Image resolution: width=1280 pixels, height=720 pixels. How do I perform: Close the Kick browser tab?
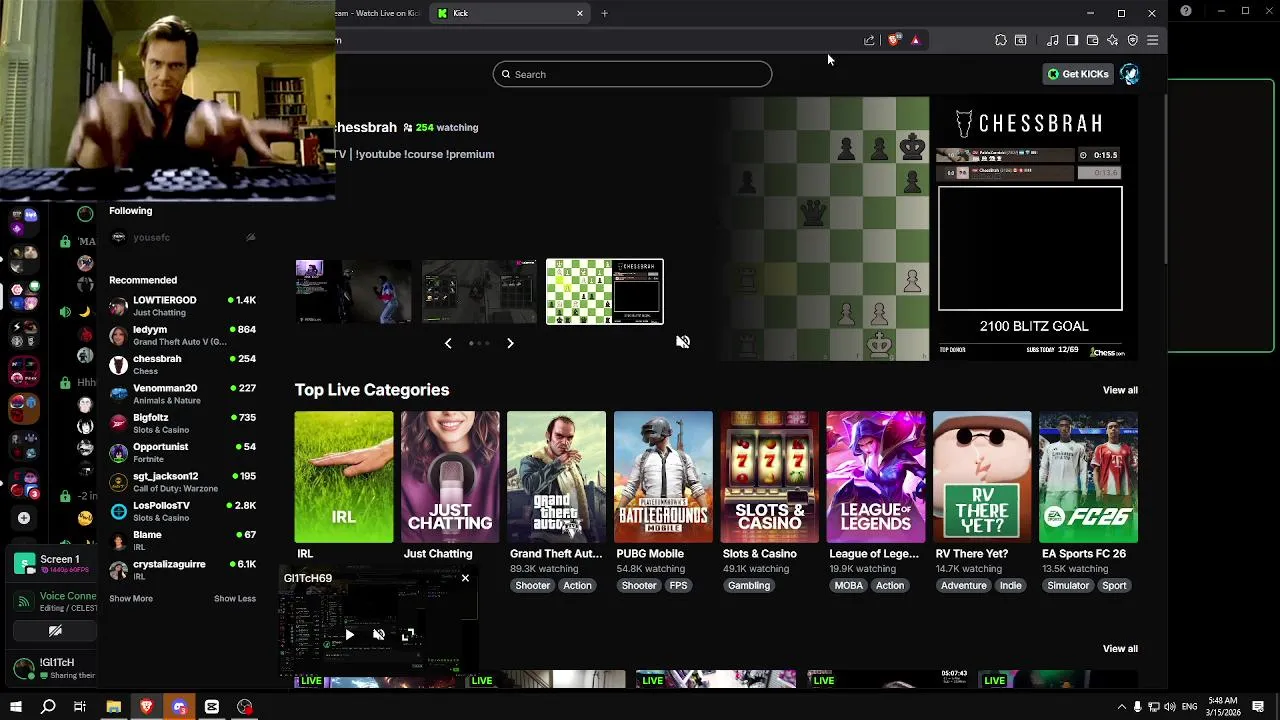(x=580, y=13)
